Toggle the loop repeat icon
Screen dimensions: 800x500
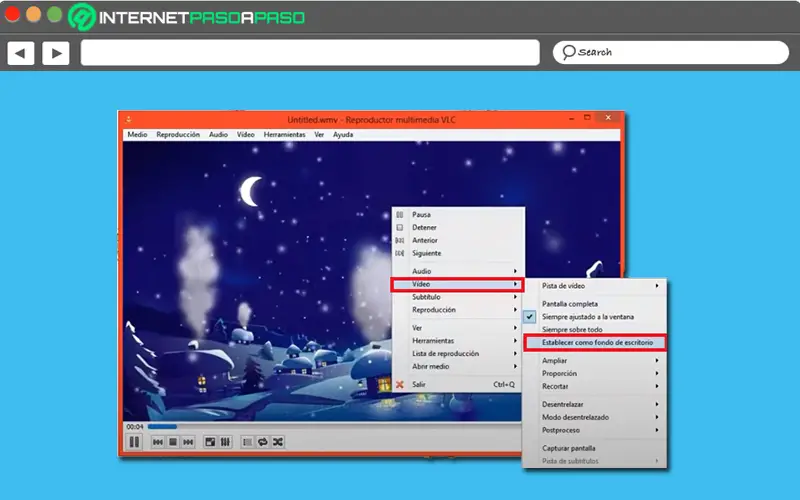click(263, 442)
